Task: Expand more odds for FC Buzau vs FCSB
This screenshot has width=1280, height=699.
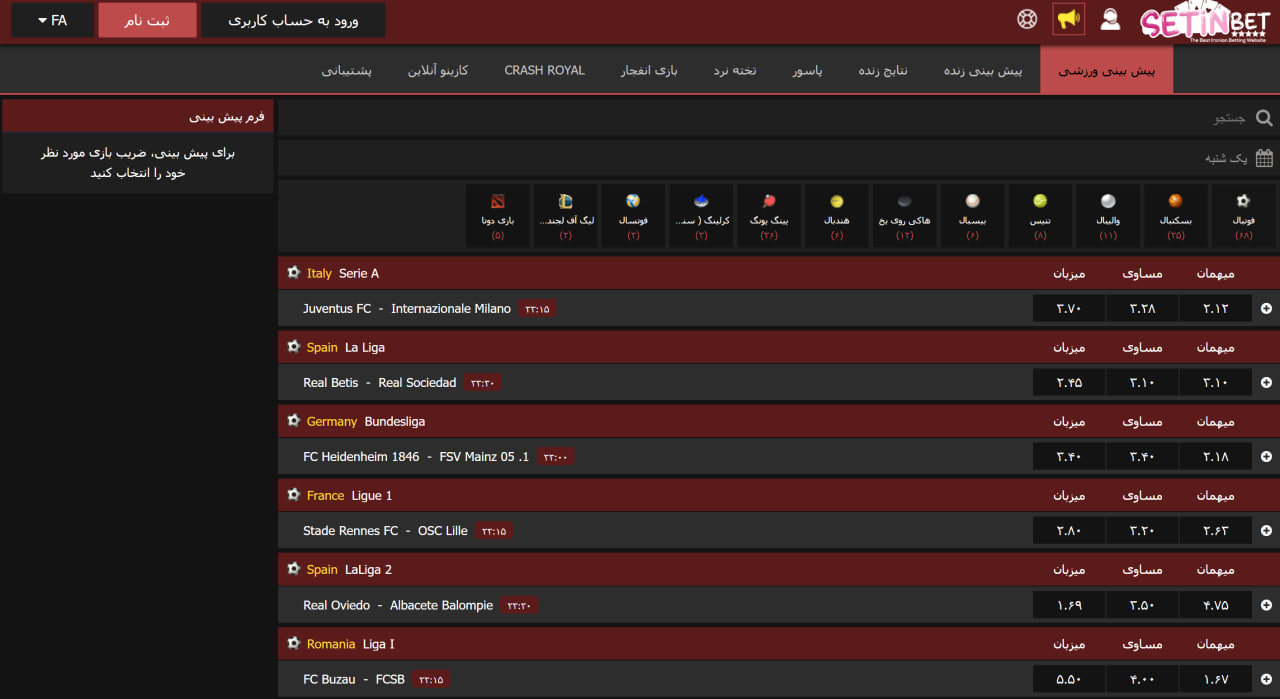Action: pos(1266,679)
